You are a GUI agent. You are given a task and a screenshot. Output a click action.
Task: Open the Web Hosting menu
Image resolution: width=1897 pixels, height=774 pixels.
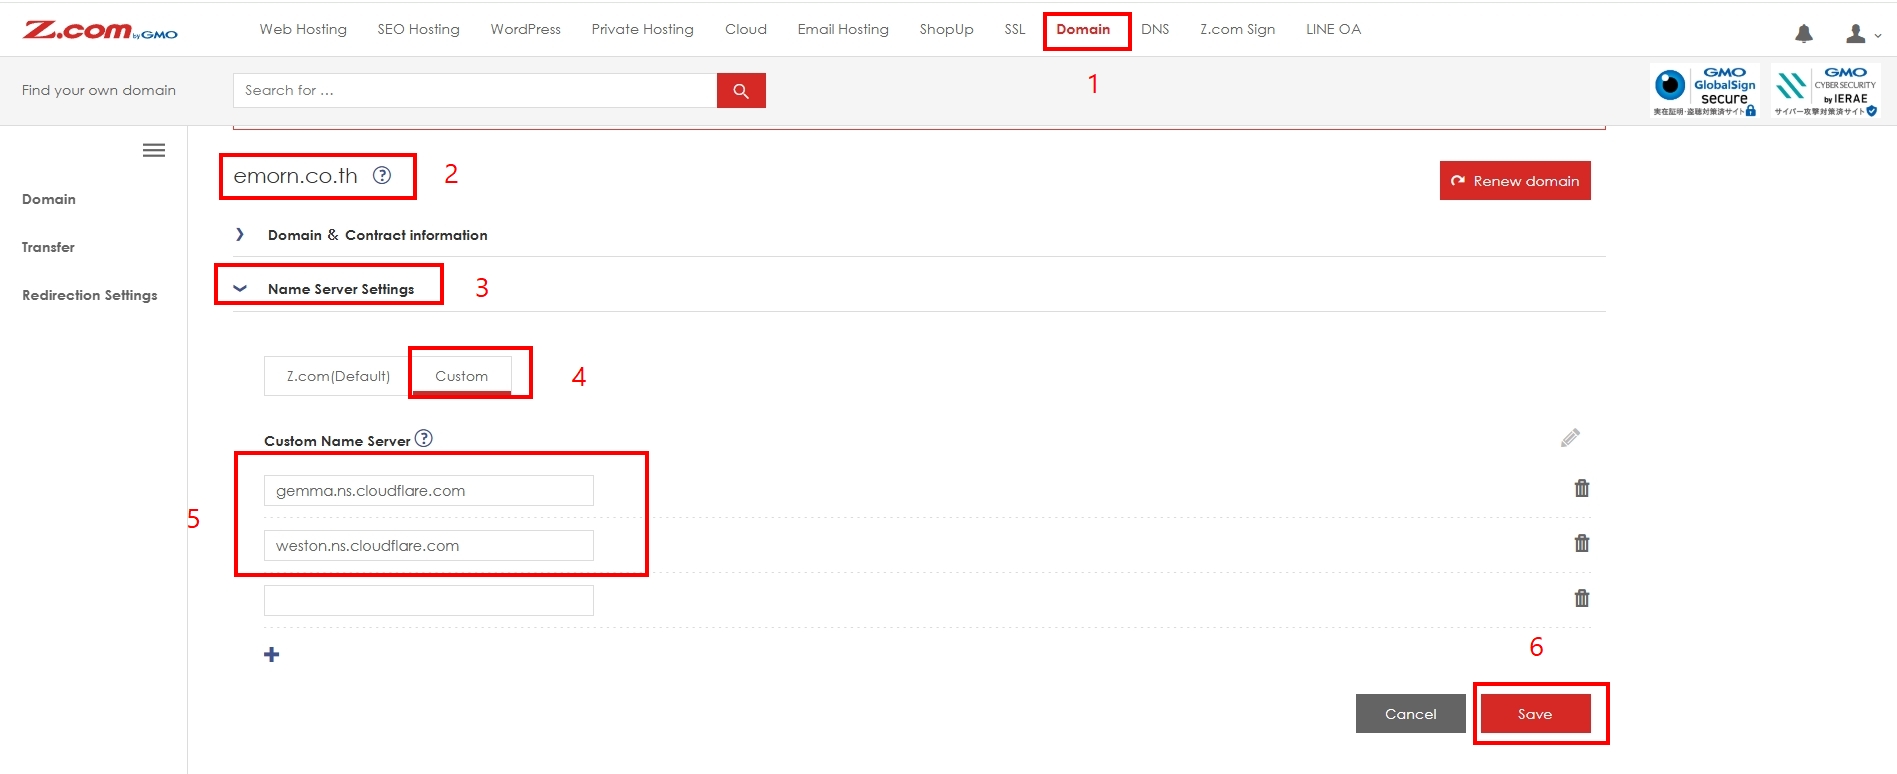tap(303, 29)
